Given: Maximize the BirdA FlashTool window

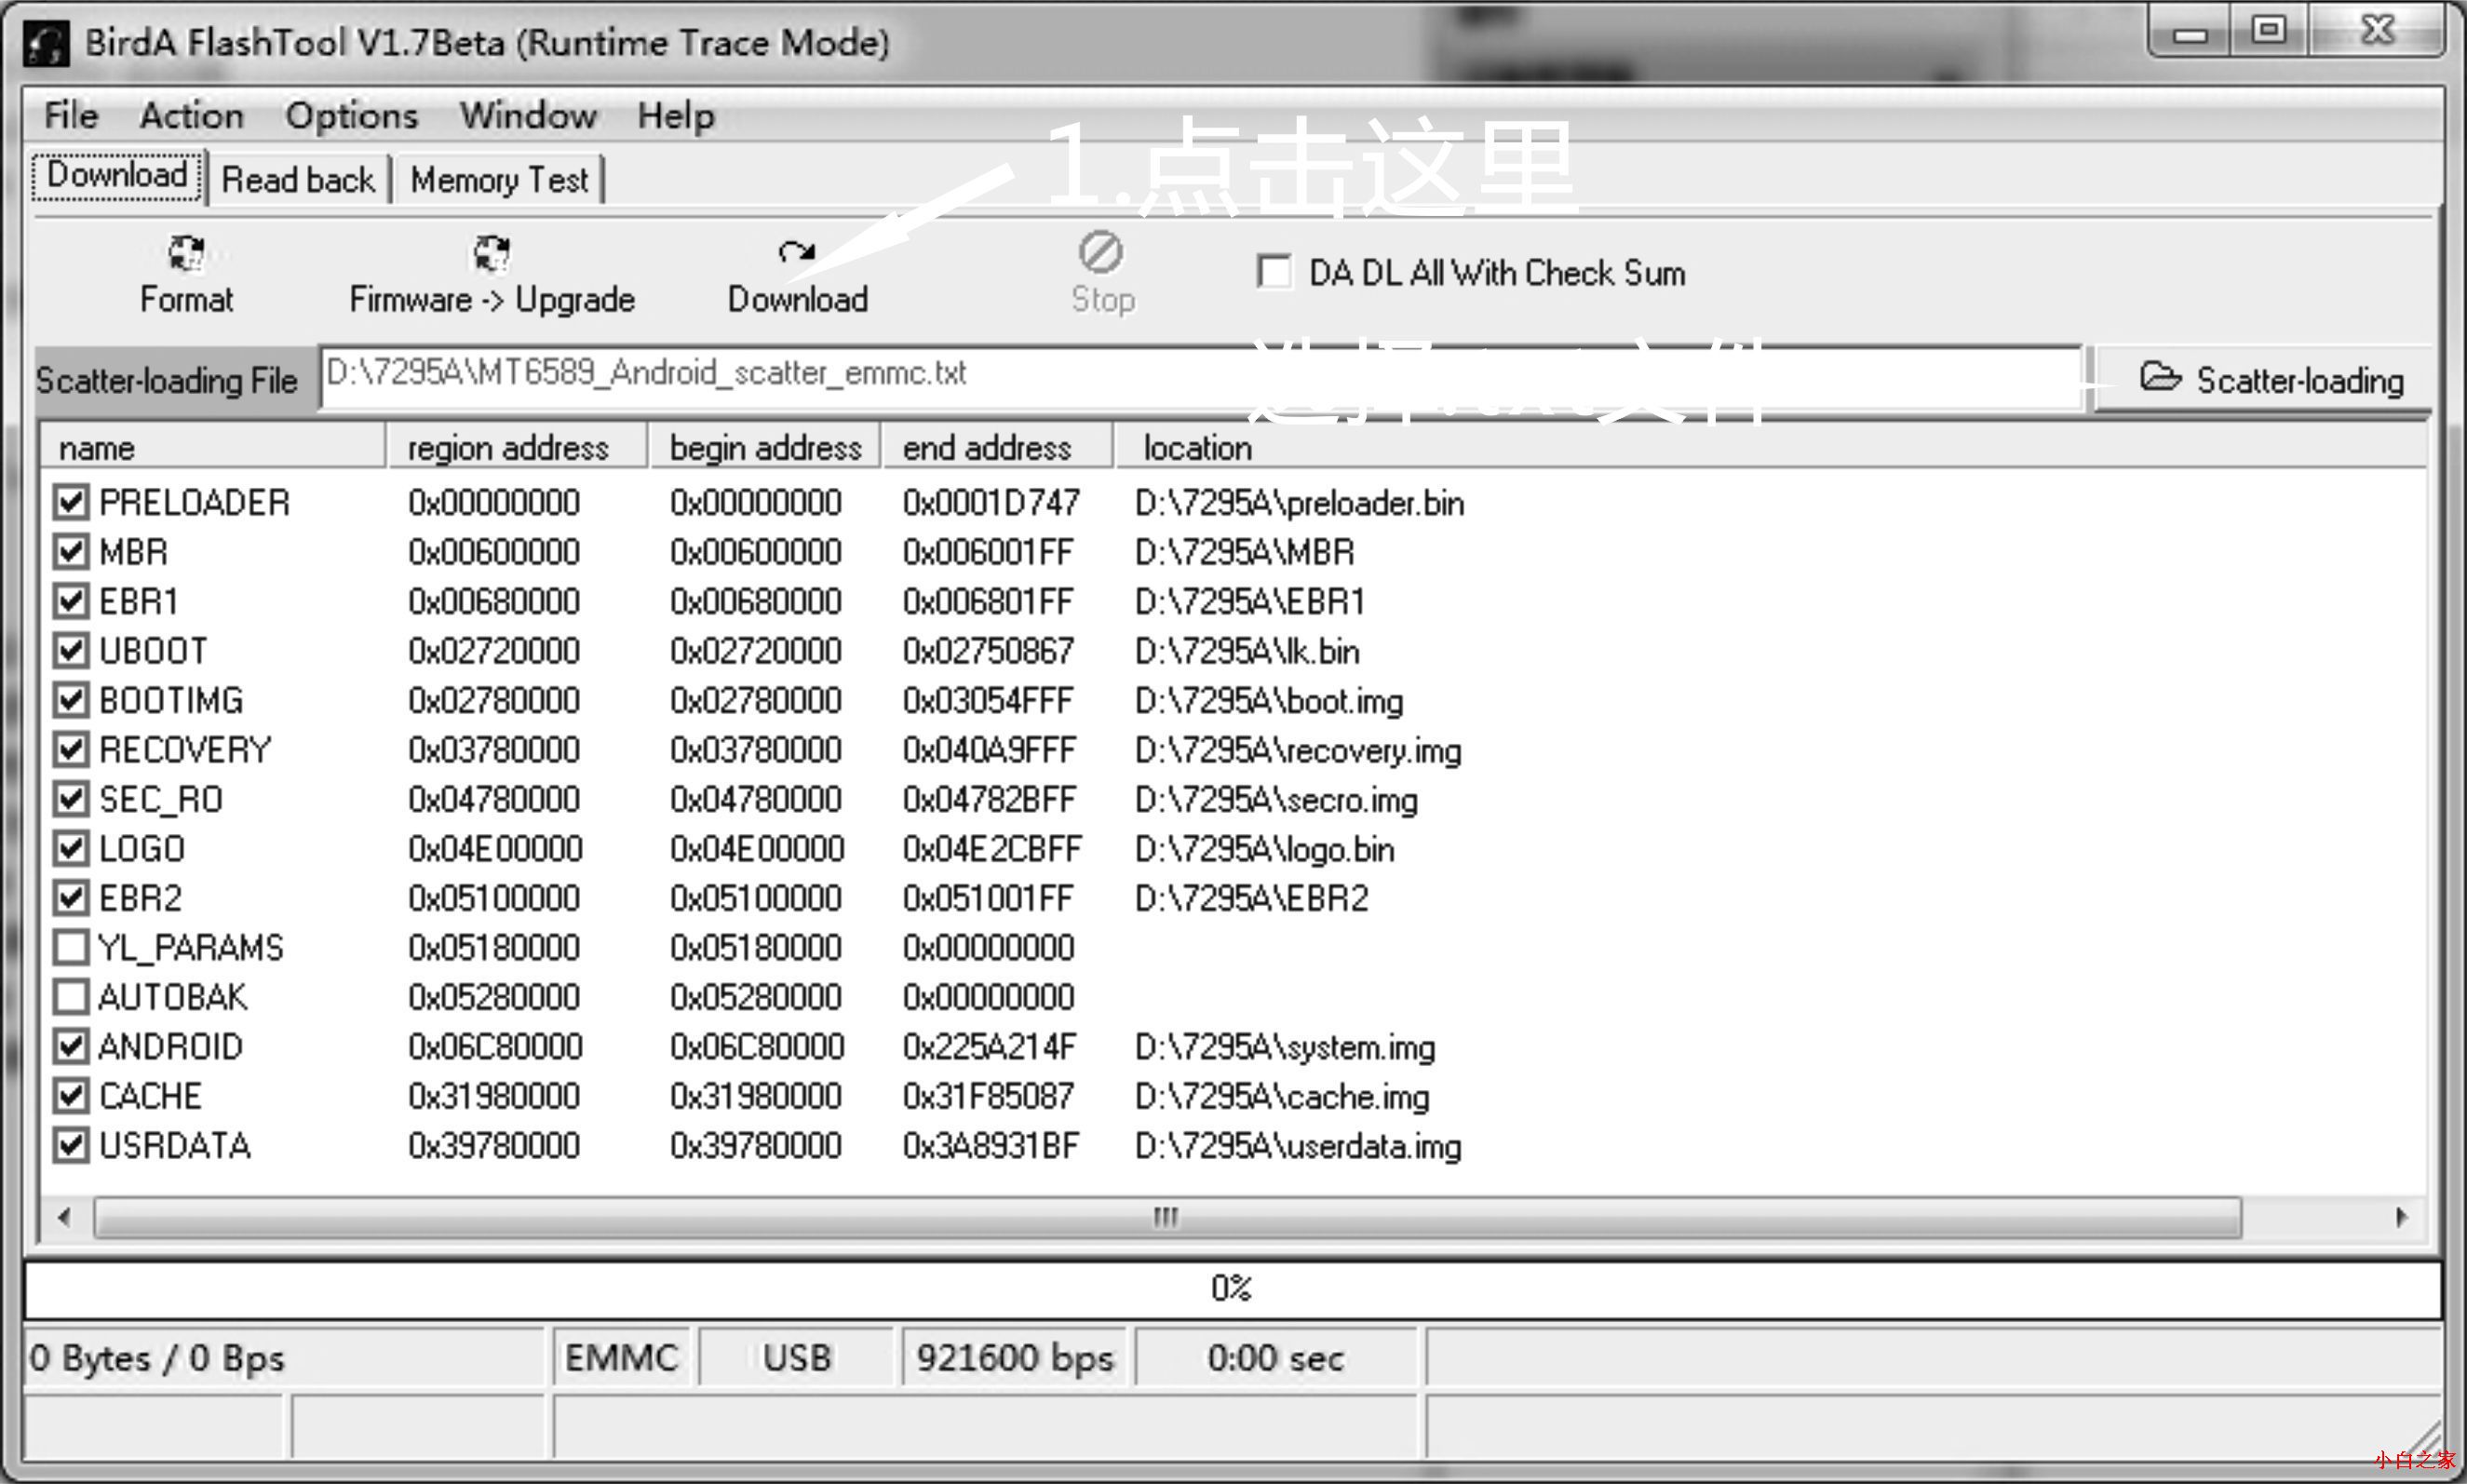Looking at the screenshot, I should (2269, 32).
